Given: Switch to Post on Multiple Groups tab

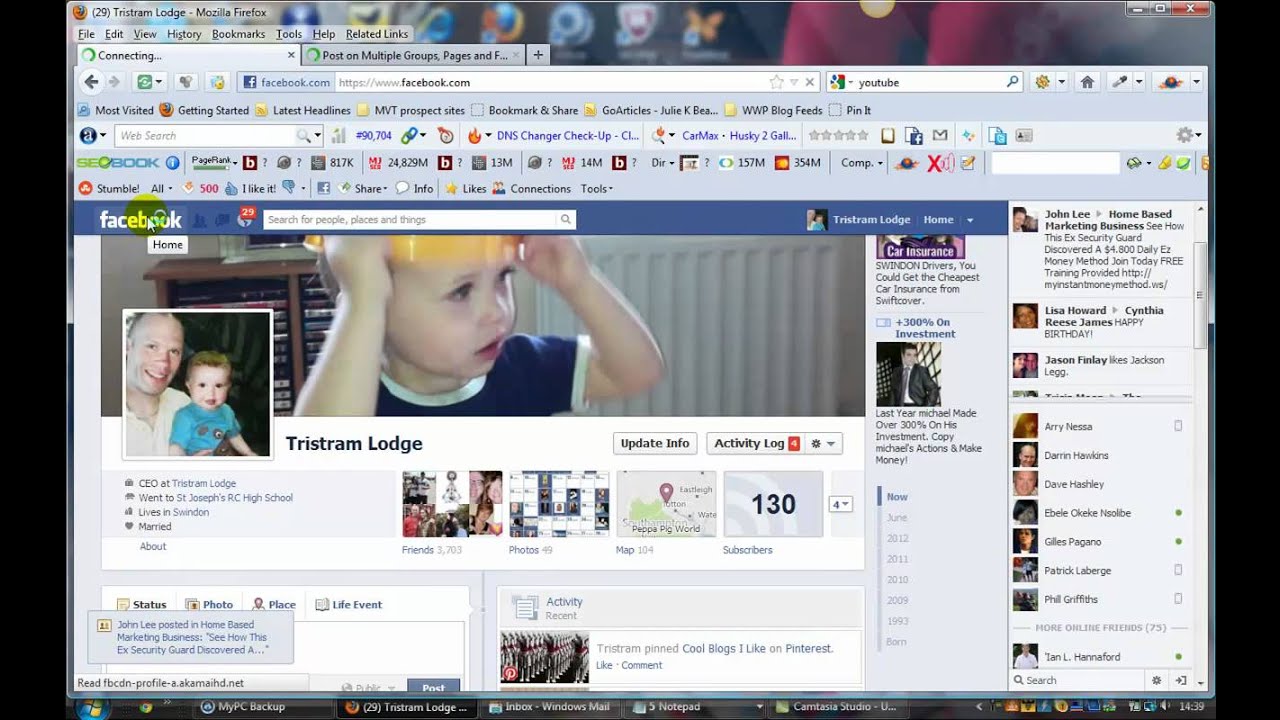Looking at the screenshot, I should [413, 56].
